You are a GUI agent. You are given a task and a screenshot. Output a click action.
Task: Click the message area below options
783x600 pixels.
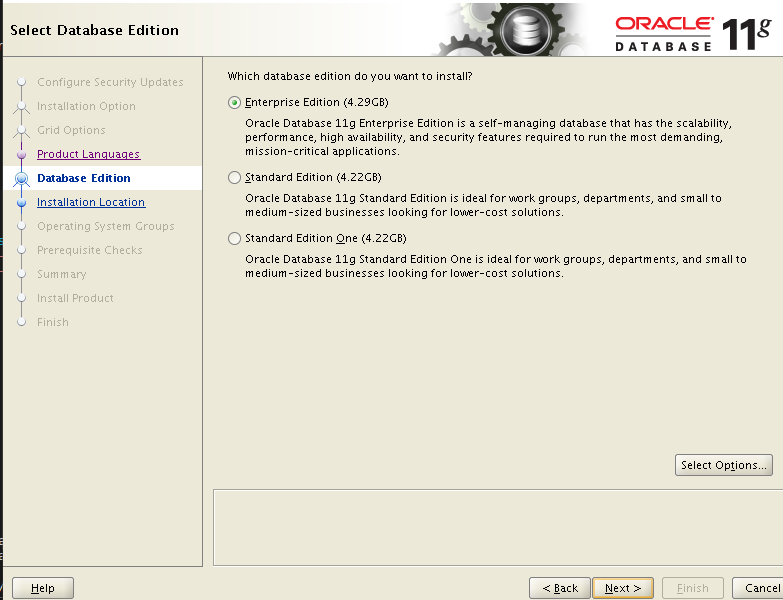point(498,527)
